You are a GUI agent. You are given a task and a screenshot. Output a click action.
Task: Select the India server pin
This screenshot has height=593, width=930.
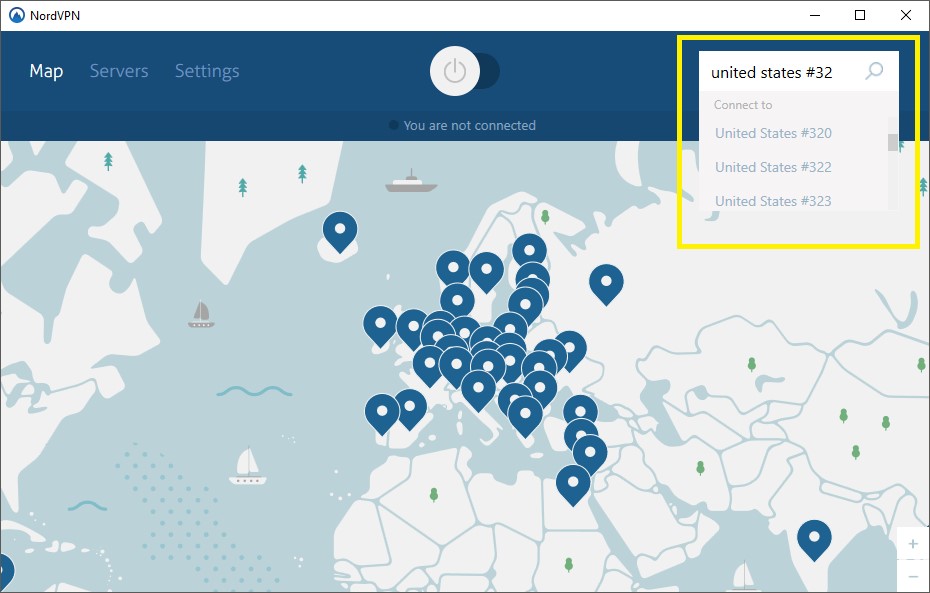tap(814, 540)
